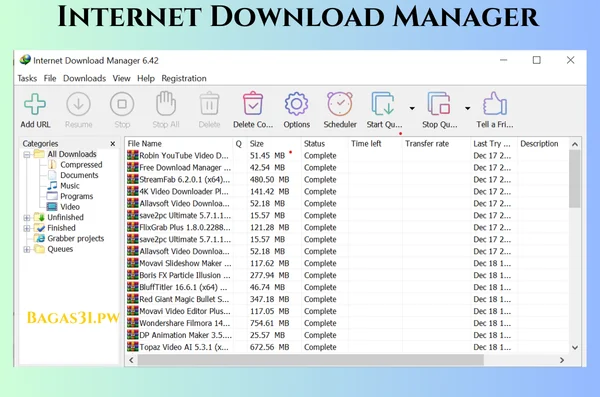600x397 pixels.
Task: Click archive icon of Robin YouTube Video row
Action: [x=132, y=155]
